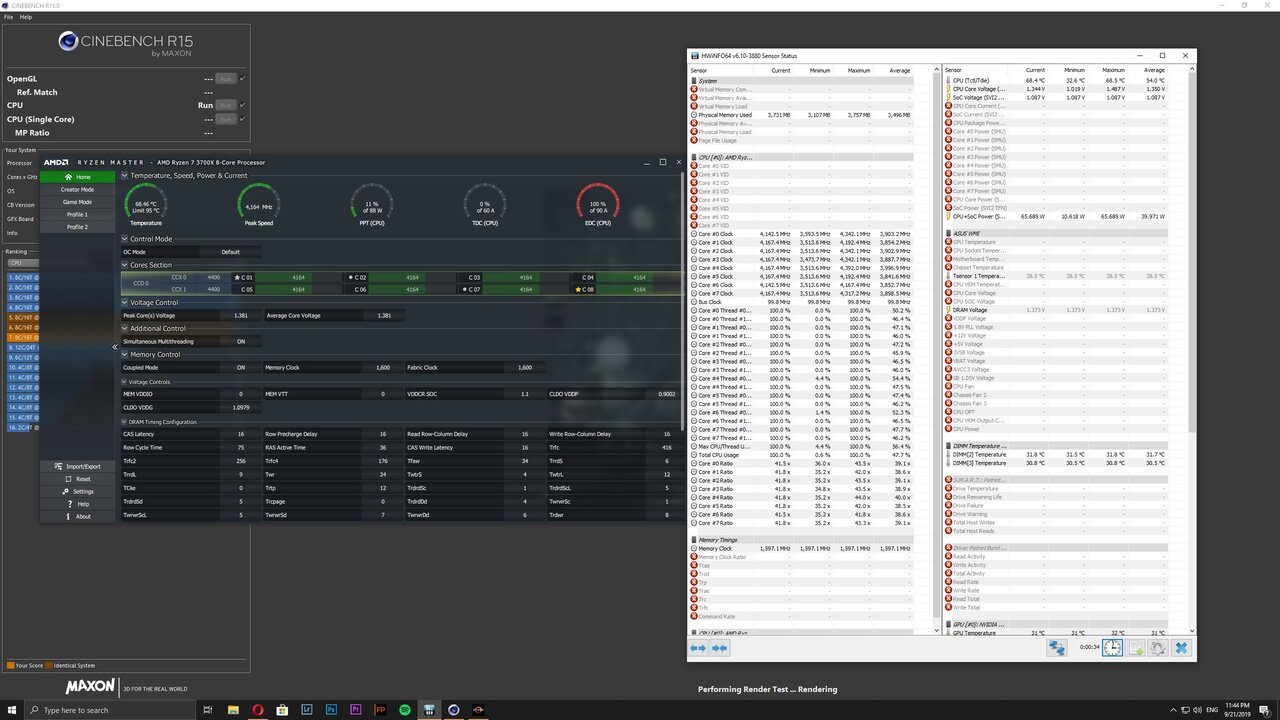The height and width of the screenshot is (720, 1280).
Task: Click HWiNFO logging sheet icon
Action: coord(1136,648)
